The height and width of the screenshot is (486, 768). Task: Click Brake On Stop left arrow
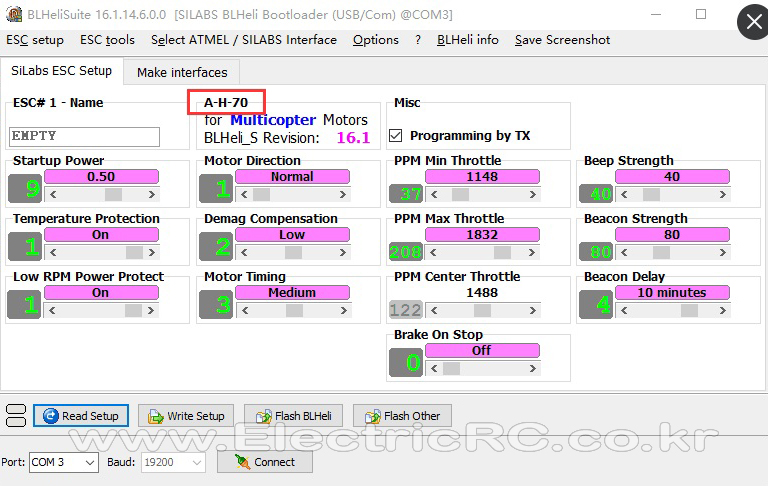click(x=434, y=368)
